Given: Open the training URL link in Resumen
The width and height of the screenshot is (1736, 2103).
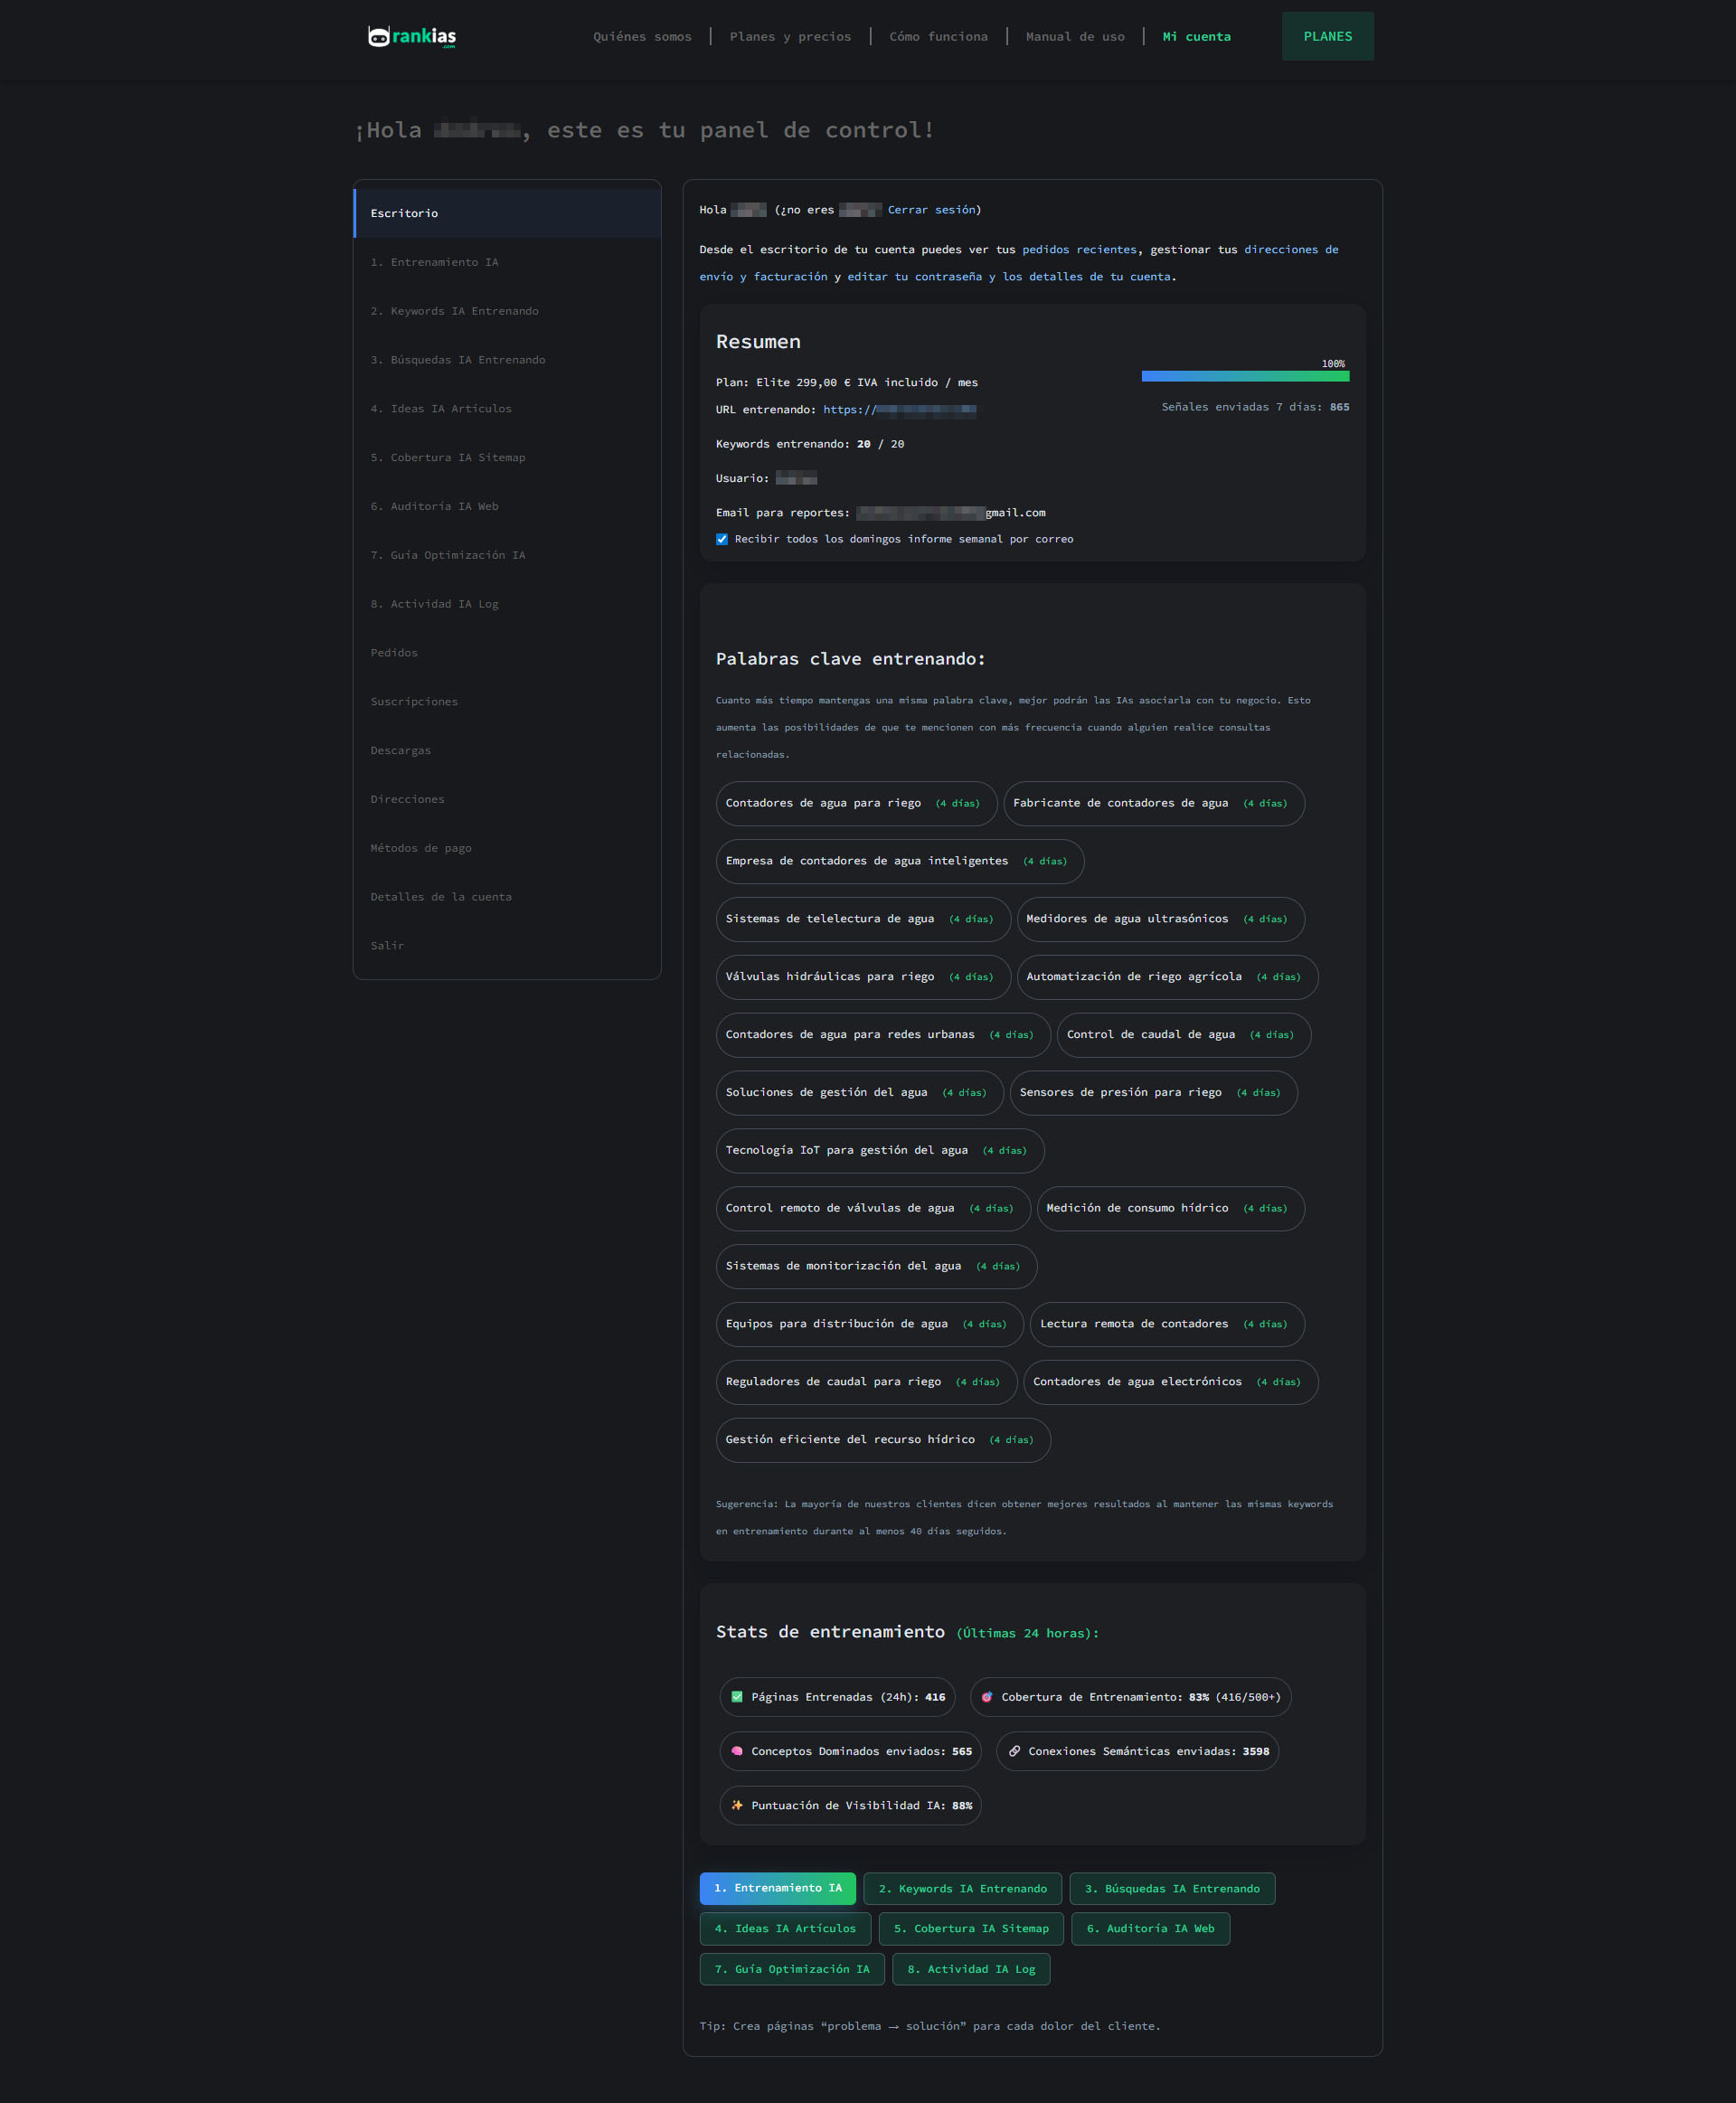Looking at the screenshot, I should tap(899, 410).
